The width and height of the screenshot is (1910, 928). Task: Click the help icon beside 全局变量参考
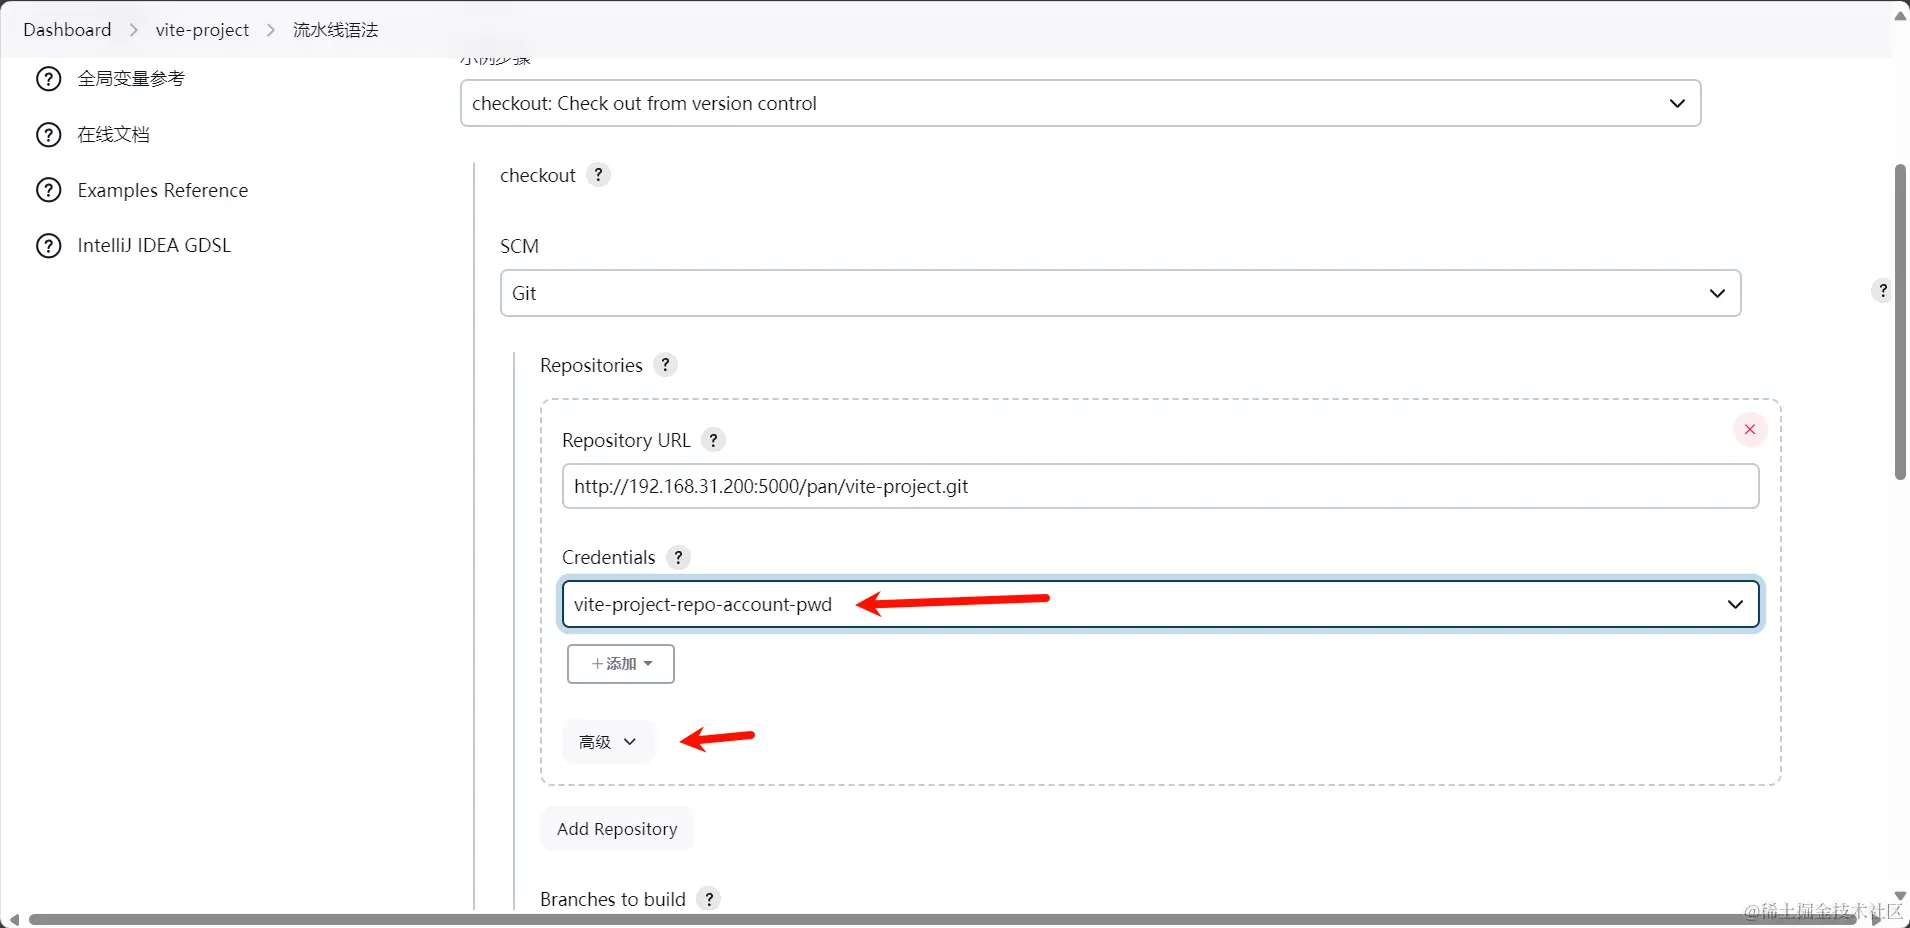click(48, 79)
